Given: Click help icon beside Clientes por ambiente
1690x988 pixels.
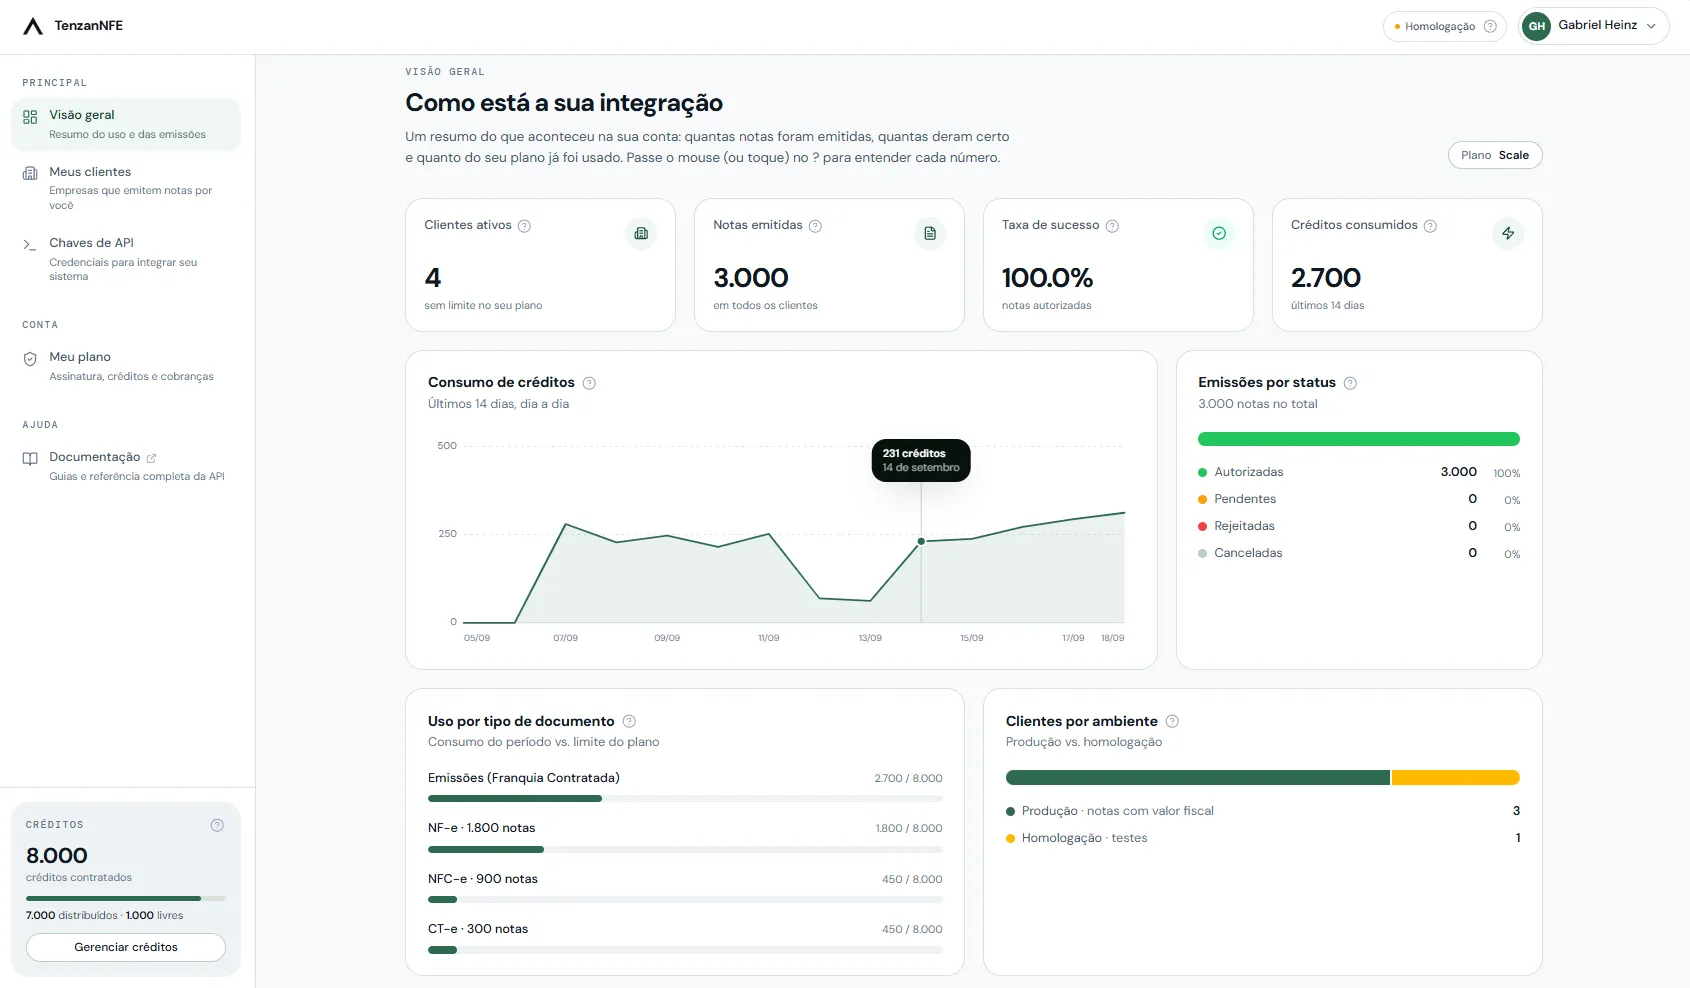Looking at the screenshot, I should (1172, 721).
